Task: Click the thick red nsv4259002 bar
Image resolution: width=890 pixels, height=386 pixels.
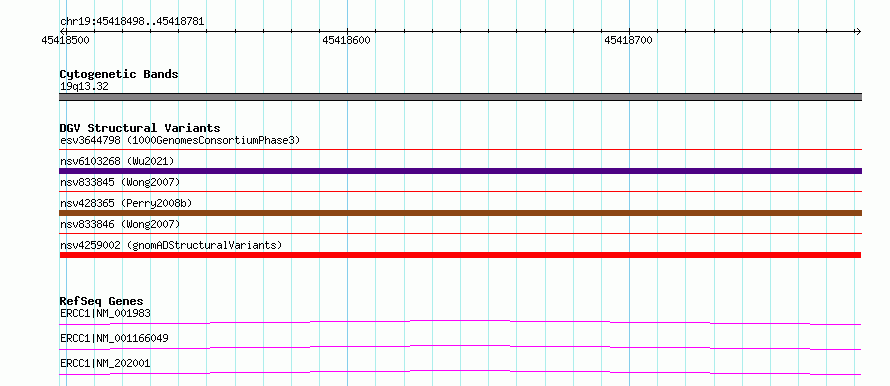Action: pos(460,255)
